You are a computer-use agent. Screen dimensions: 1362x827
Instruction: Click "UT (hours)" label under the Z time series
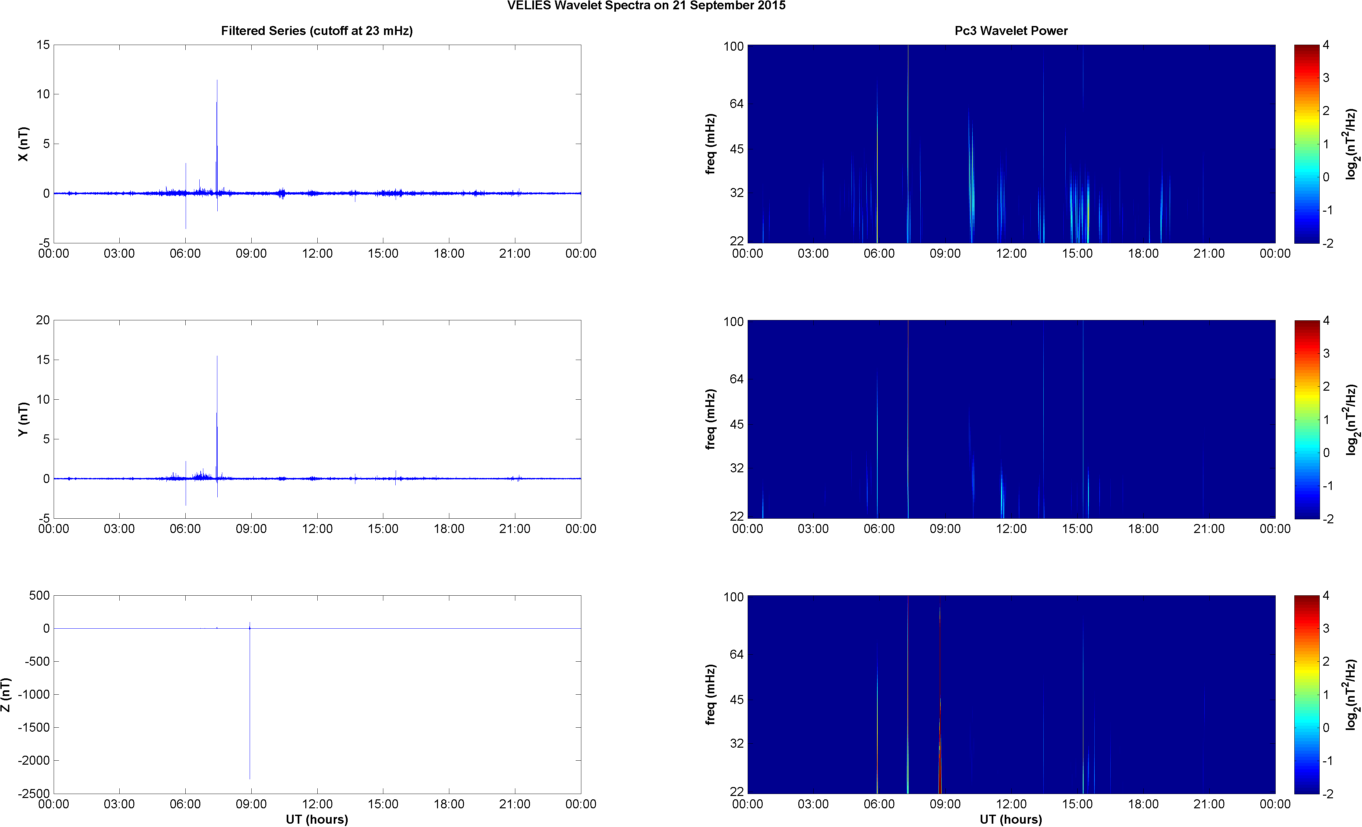[317, 819]
